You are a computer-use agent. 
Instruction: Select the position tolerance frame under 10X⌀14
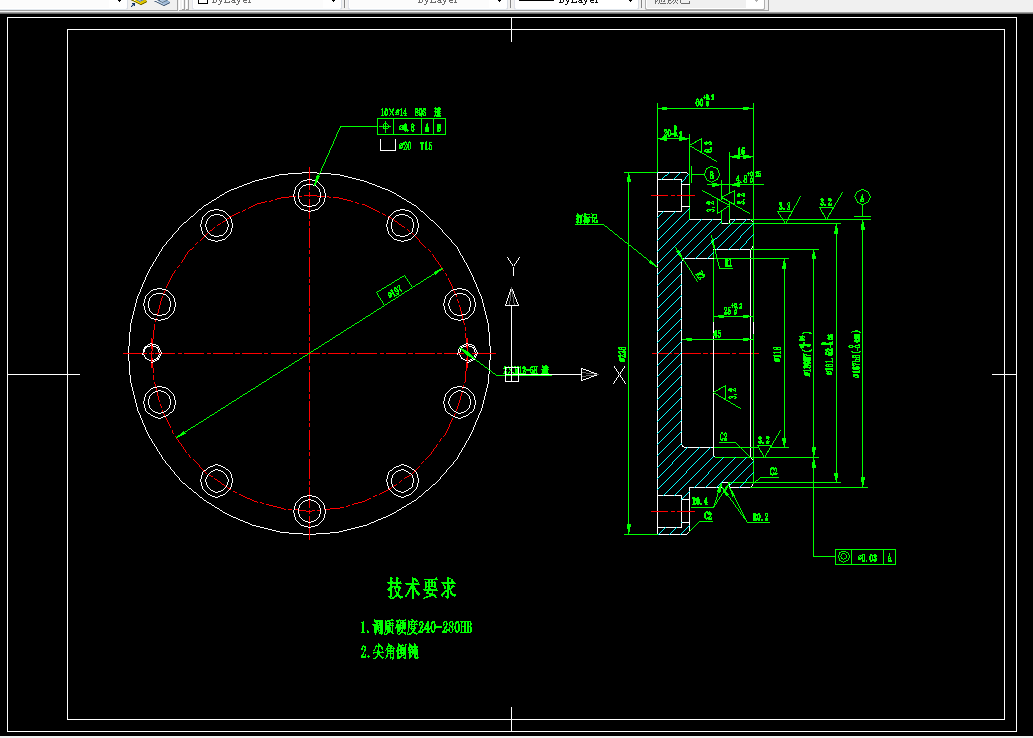(412, 127)
